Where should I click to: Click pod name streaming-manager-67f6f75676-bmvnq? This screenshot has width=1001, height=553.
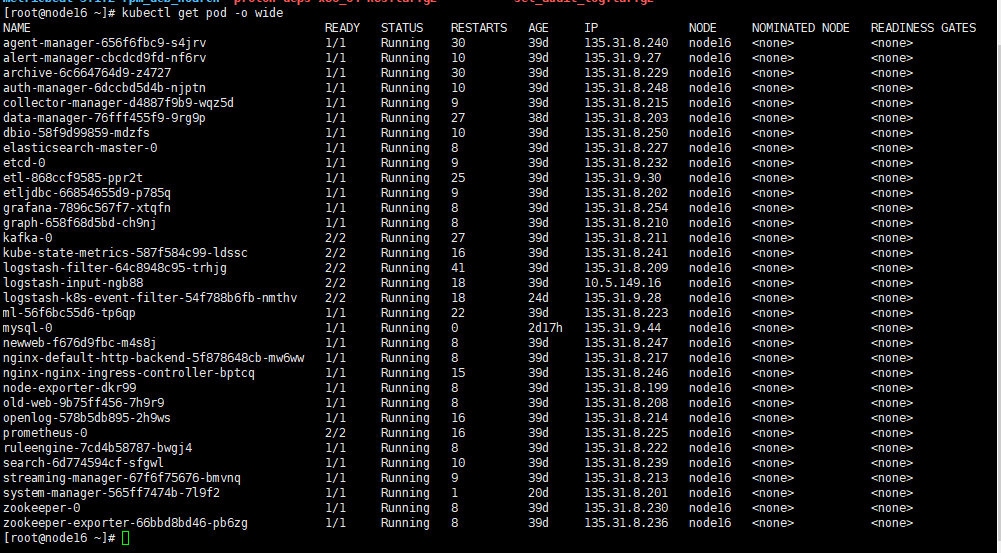[122, 478]
